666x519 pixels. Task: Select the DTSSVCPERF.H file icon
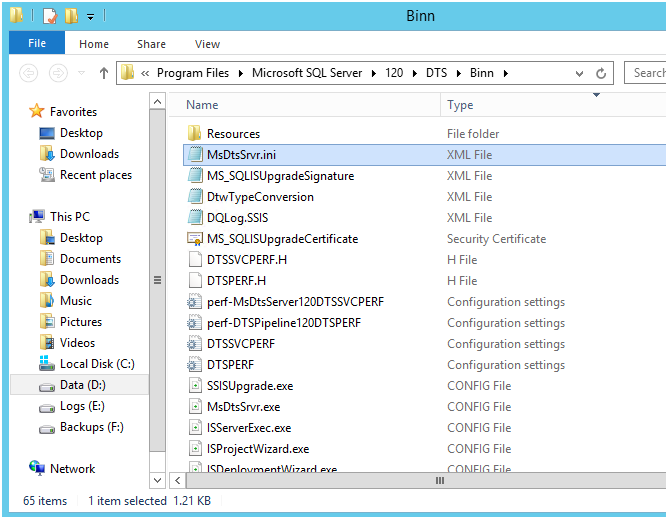[195, 260]
